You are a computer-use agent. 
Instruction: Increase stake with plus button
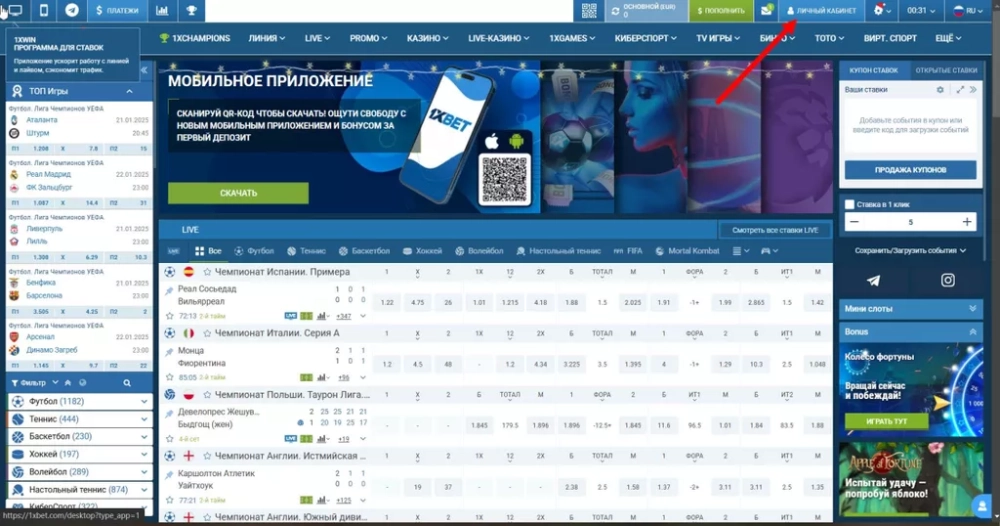click(x=967, y=222)
